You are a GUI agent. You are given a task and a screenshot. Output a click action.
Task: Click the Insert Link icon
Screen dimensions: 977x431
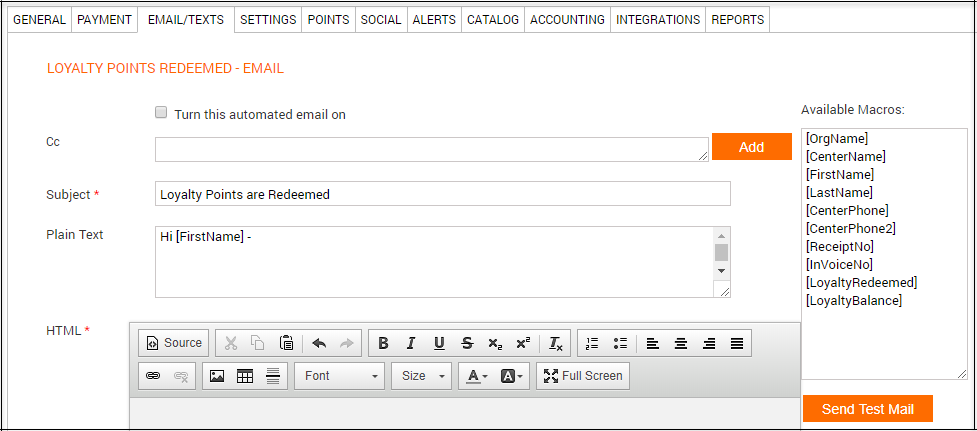pyautogui.click(x=153, y=376)
